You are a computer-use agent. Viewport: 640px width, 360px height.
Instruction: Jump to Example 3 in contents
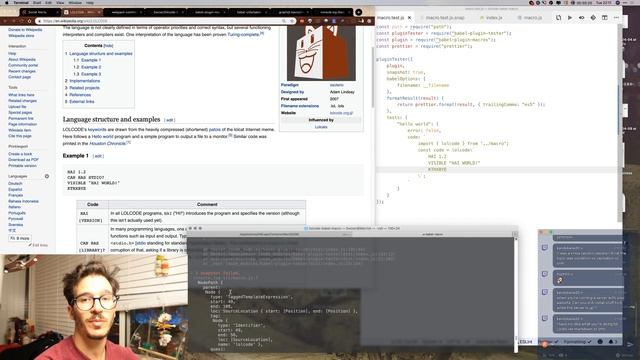[91, 74]
